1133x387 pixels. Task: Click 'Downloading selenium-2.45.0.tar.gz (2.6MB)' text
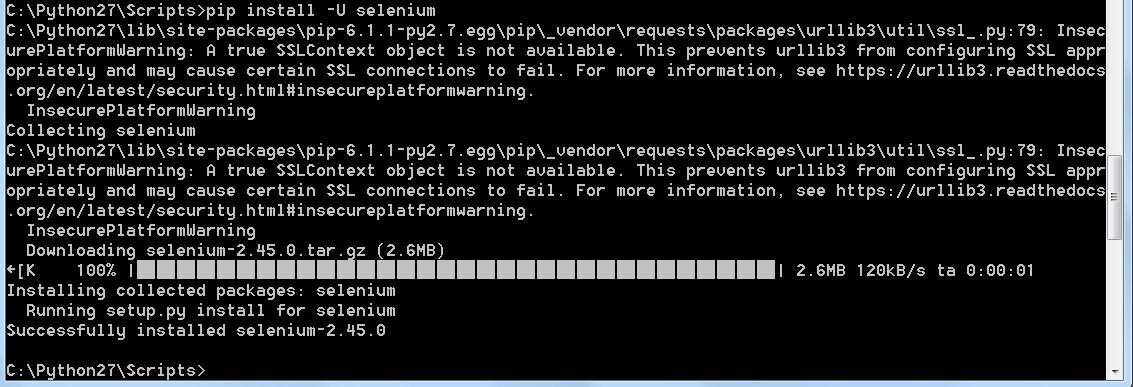click(x=236, y=251)
